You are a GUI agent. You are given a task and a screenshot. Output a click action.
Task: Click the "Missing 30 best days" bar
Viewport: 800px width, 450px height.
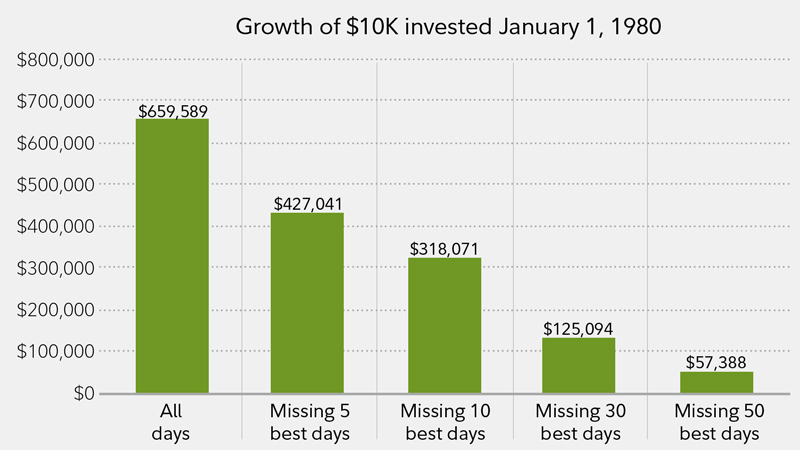click(x=579, y=365)
